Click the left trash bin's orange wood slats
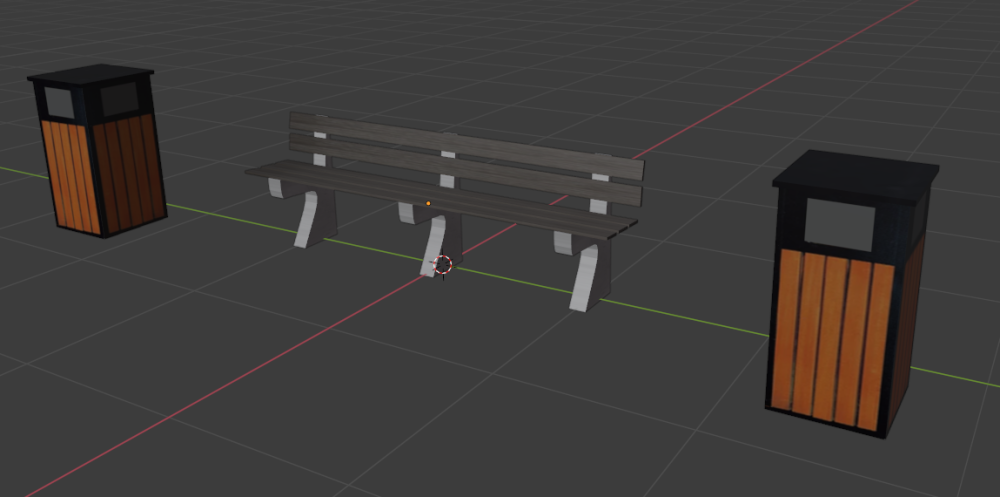 pos(69,175)
